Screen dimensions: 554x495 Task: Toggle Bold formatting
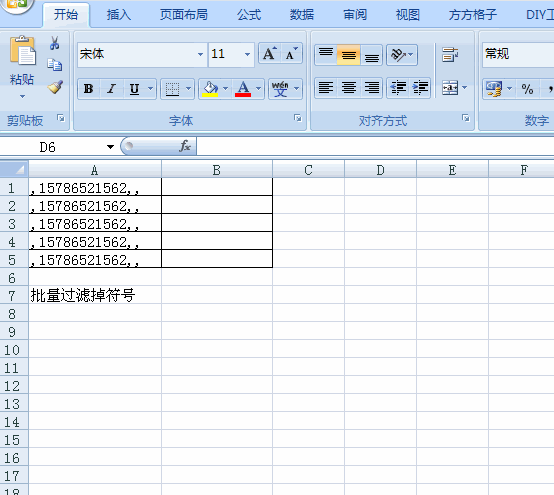tap(88, 88)
